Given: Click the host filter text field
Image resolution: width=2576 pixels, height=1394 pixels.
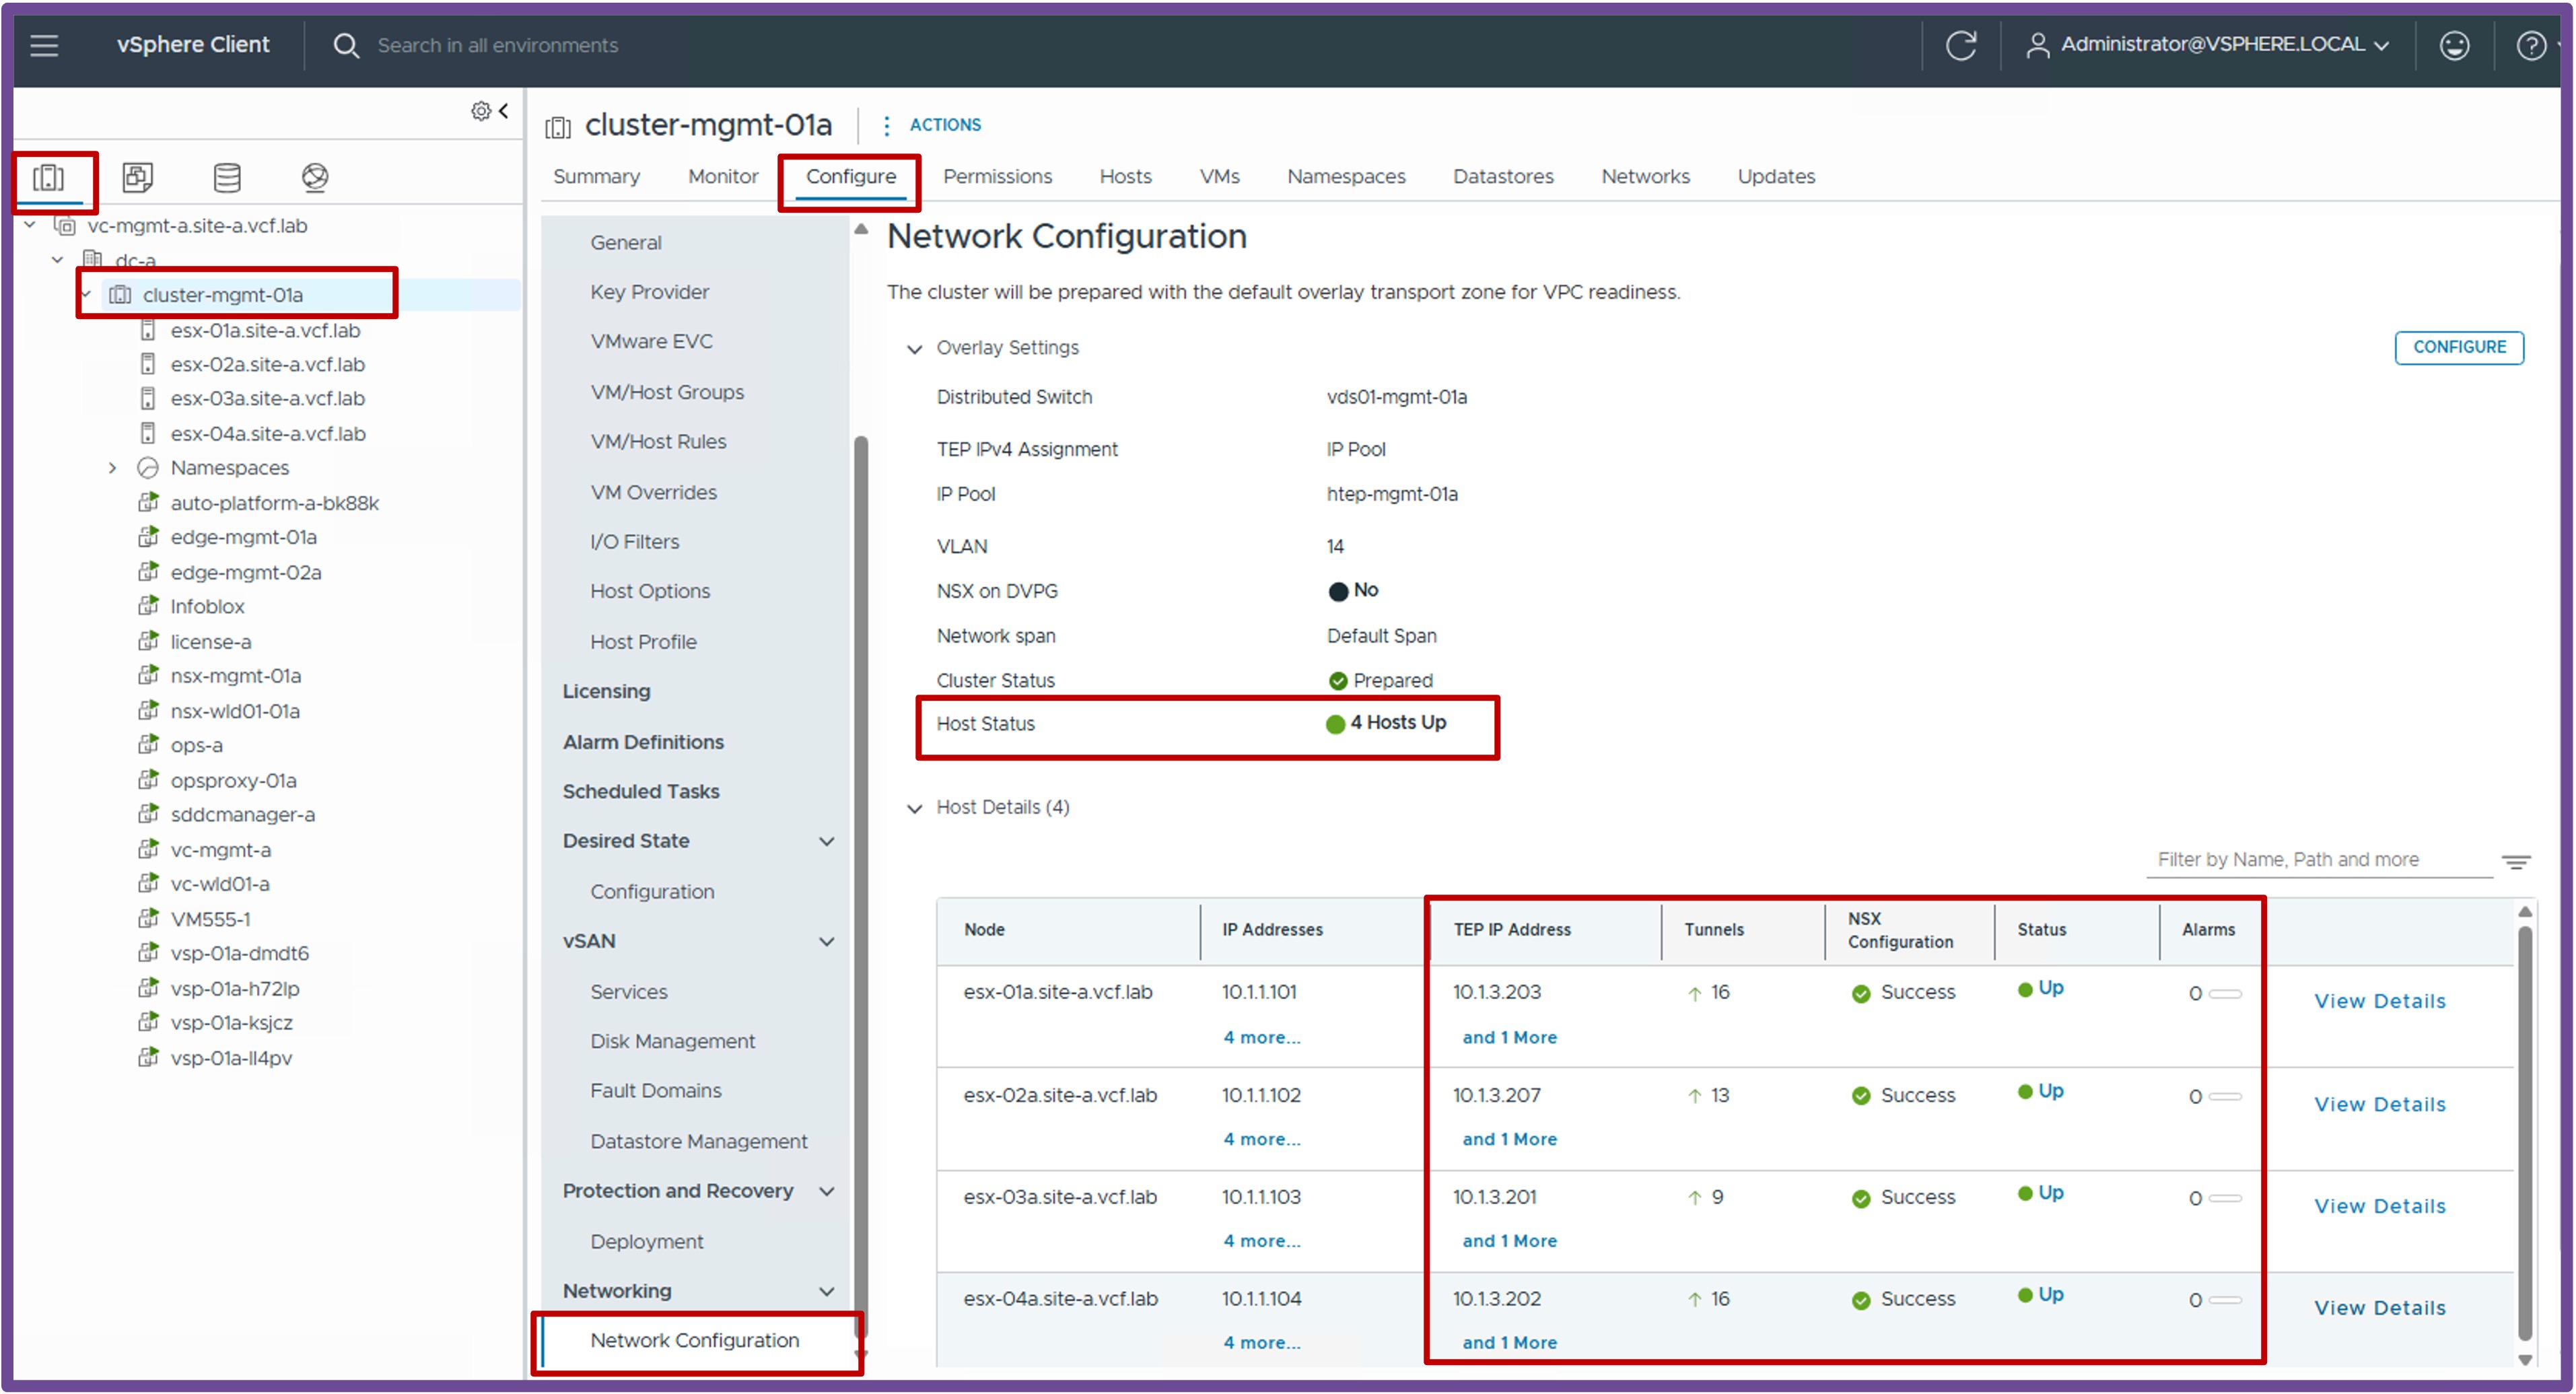Looking at the screenshot, I should [x=2319, y=860].
